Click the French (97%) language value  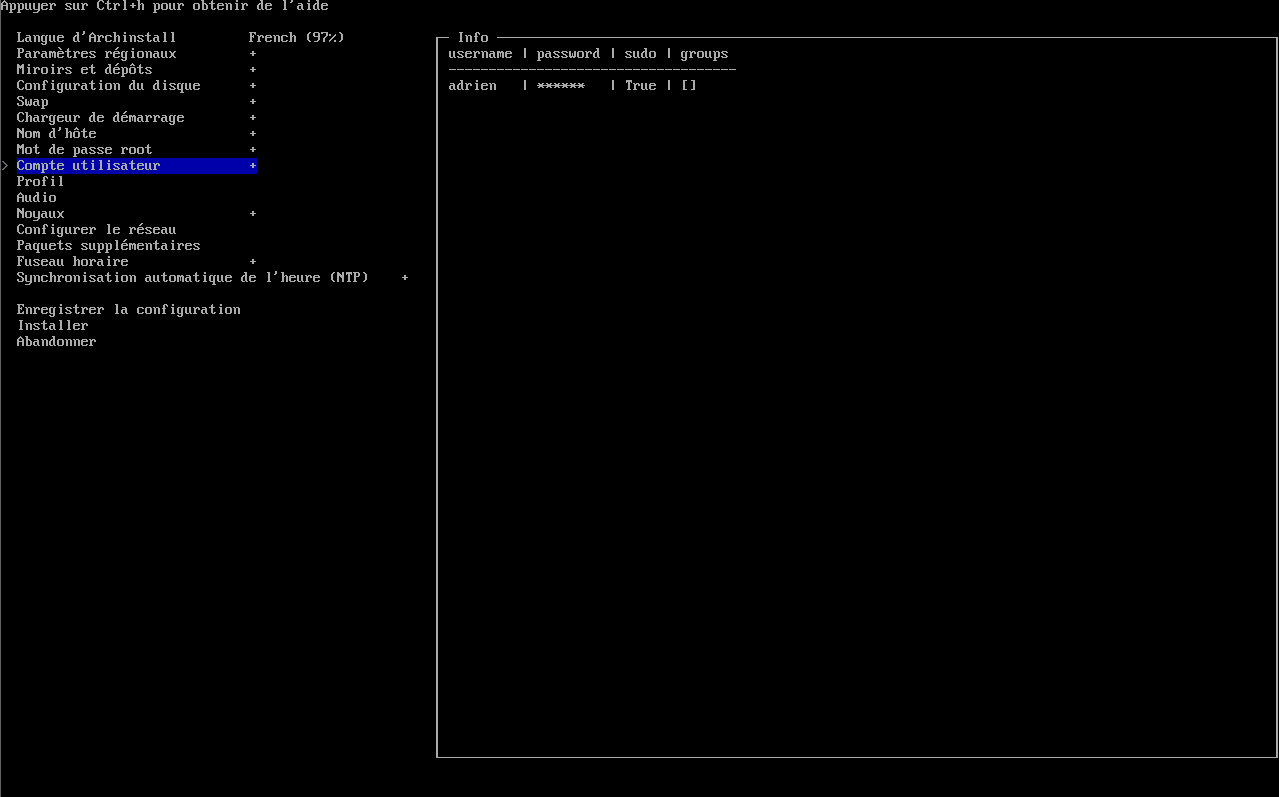click(x=296, y=37)
